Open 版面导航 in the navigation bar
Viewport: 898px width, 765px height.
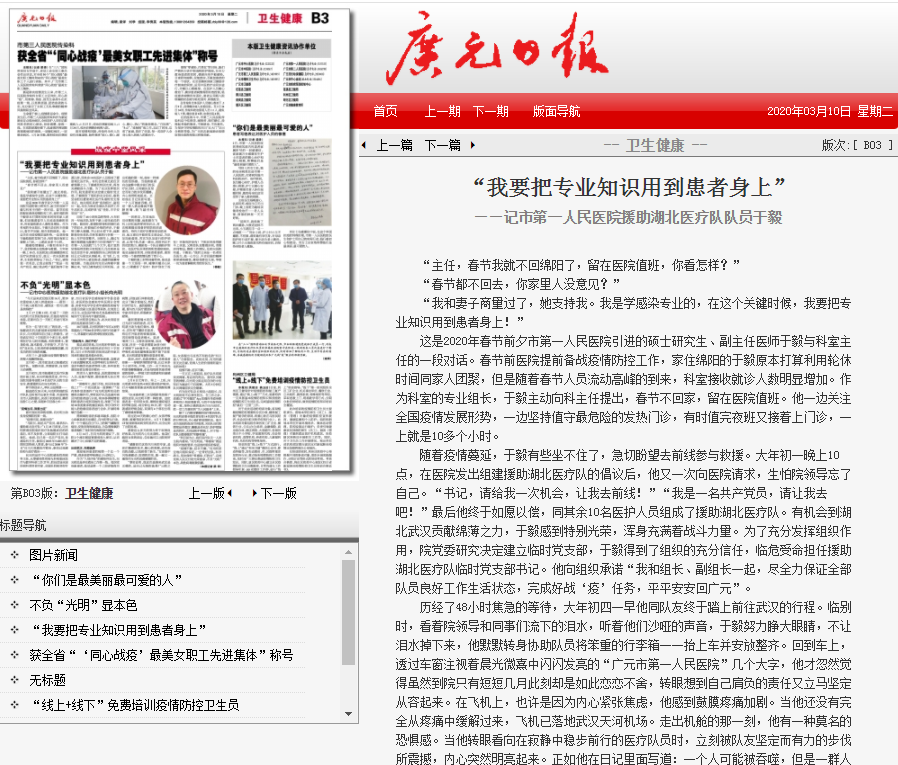(556, 111)
